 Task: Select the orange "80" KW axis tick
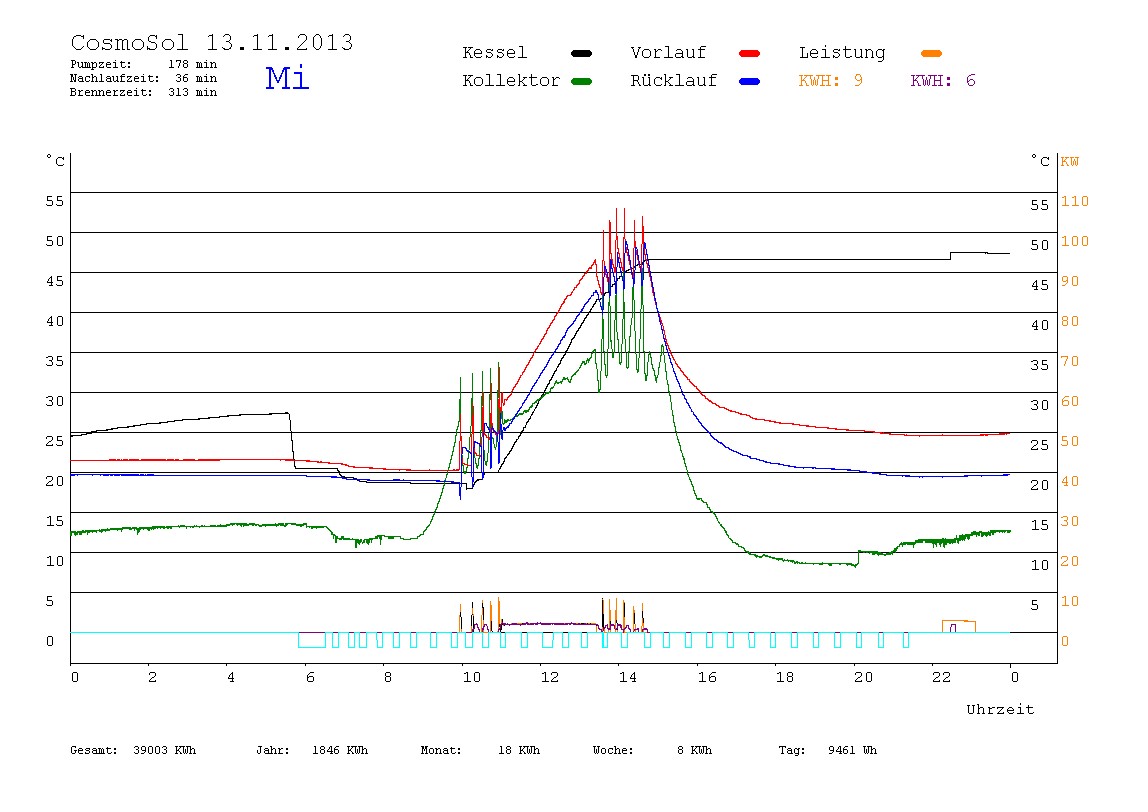click(1070, 321)
